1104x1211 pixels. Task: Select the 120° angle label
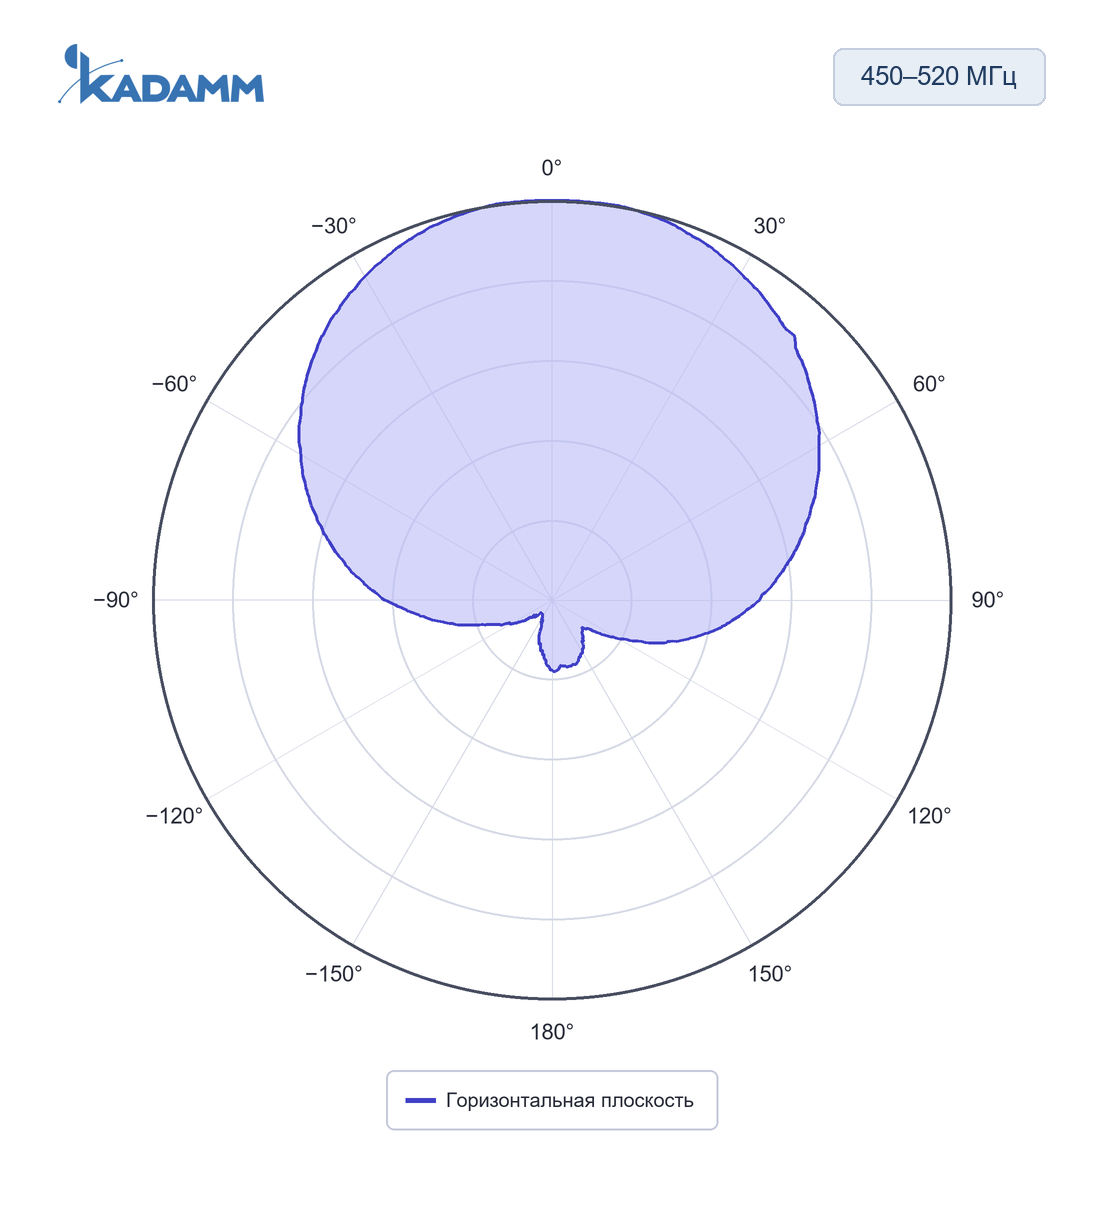point(929,816)
